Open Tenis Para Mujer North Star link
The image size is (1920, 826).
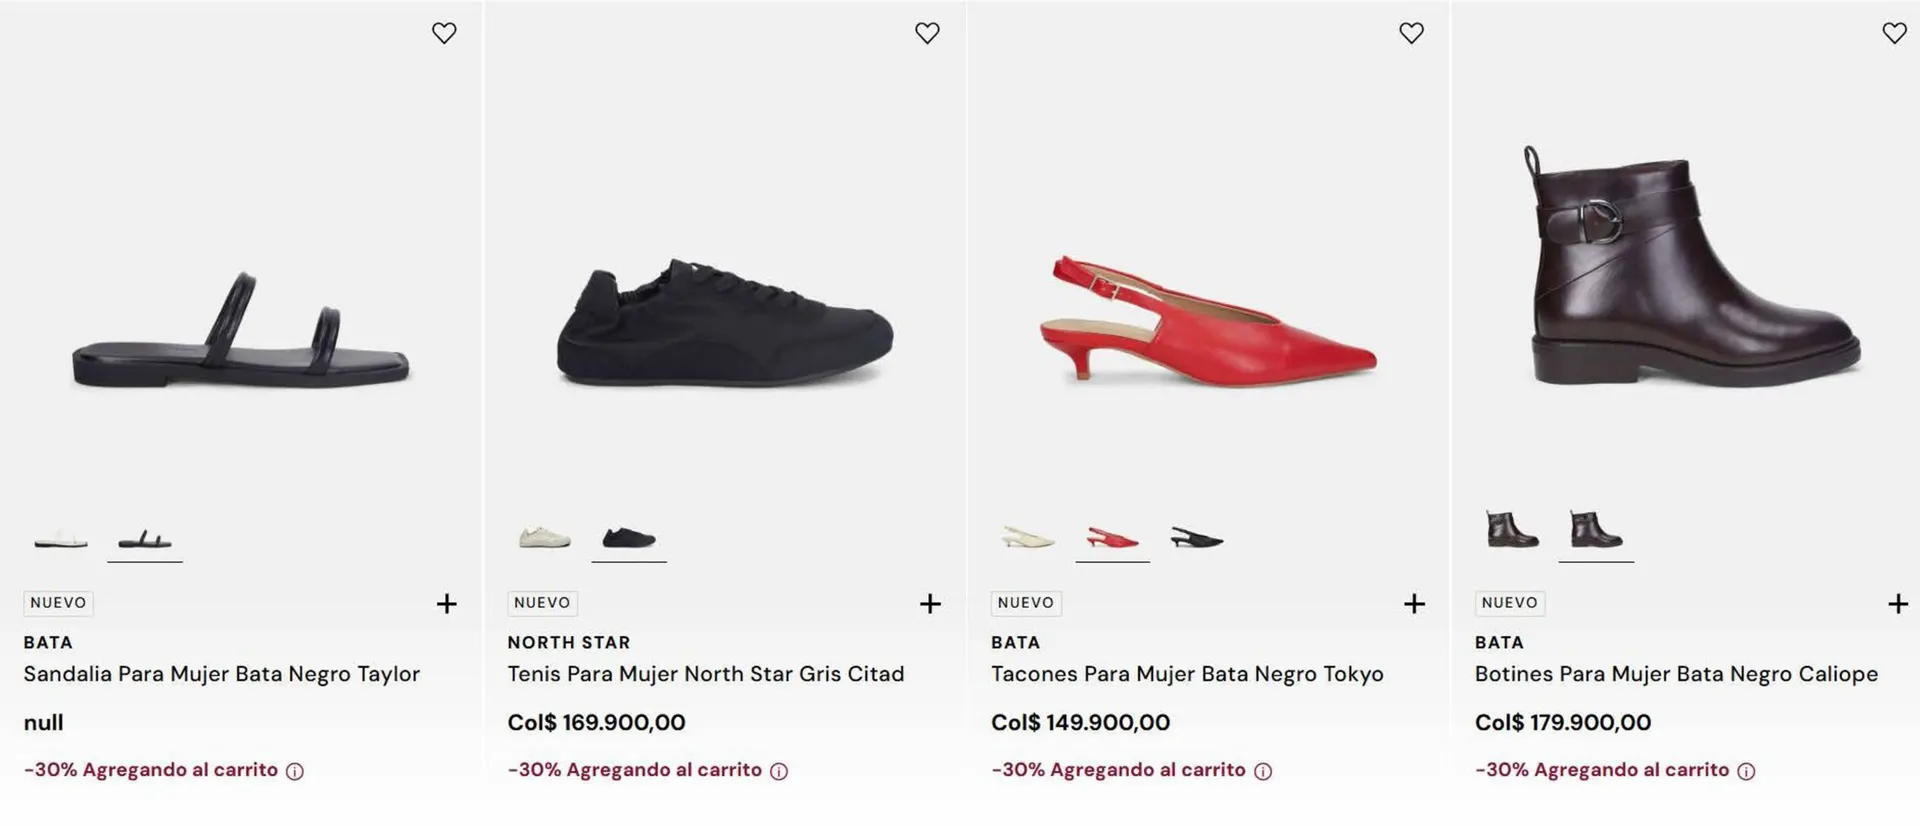[x=705, y=674]
